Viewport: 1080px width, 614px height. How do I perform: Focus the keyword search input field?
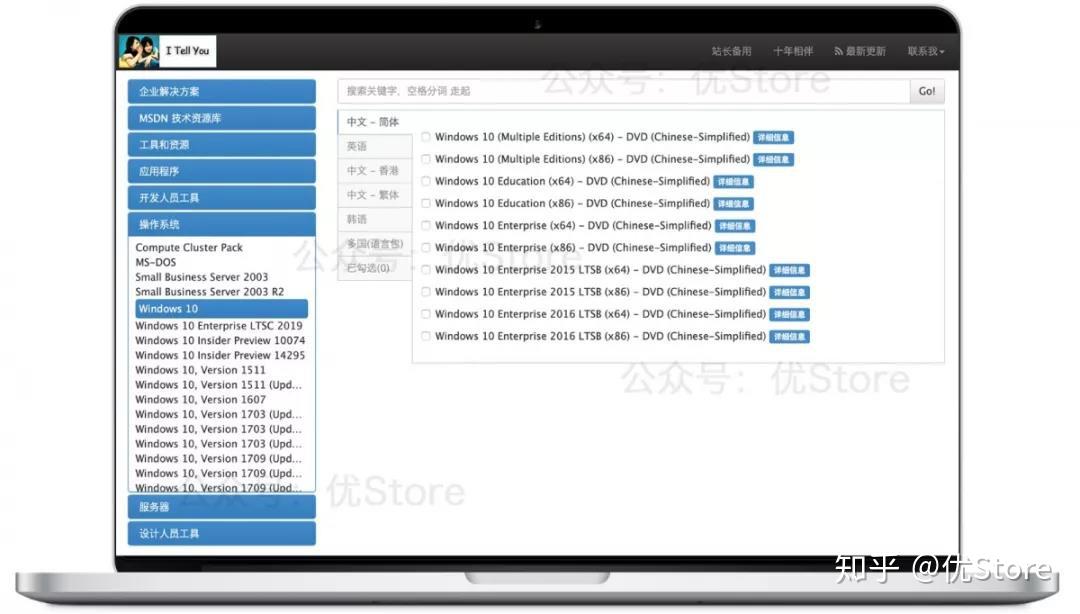click(x=623, y=91)
